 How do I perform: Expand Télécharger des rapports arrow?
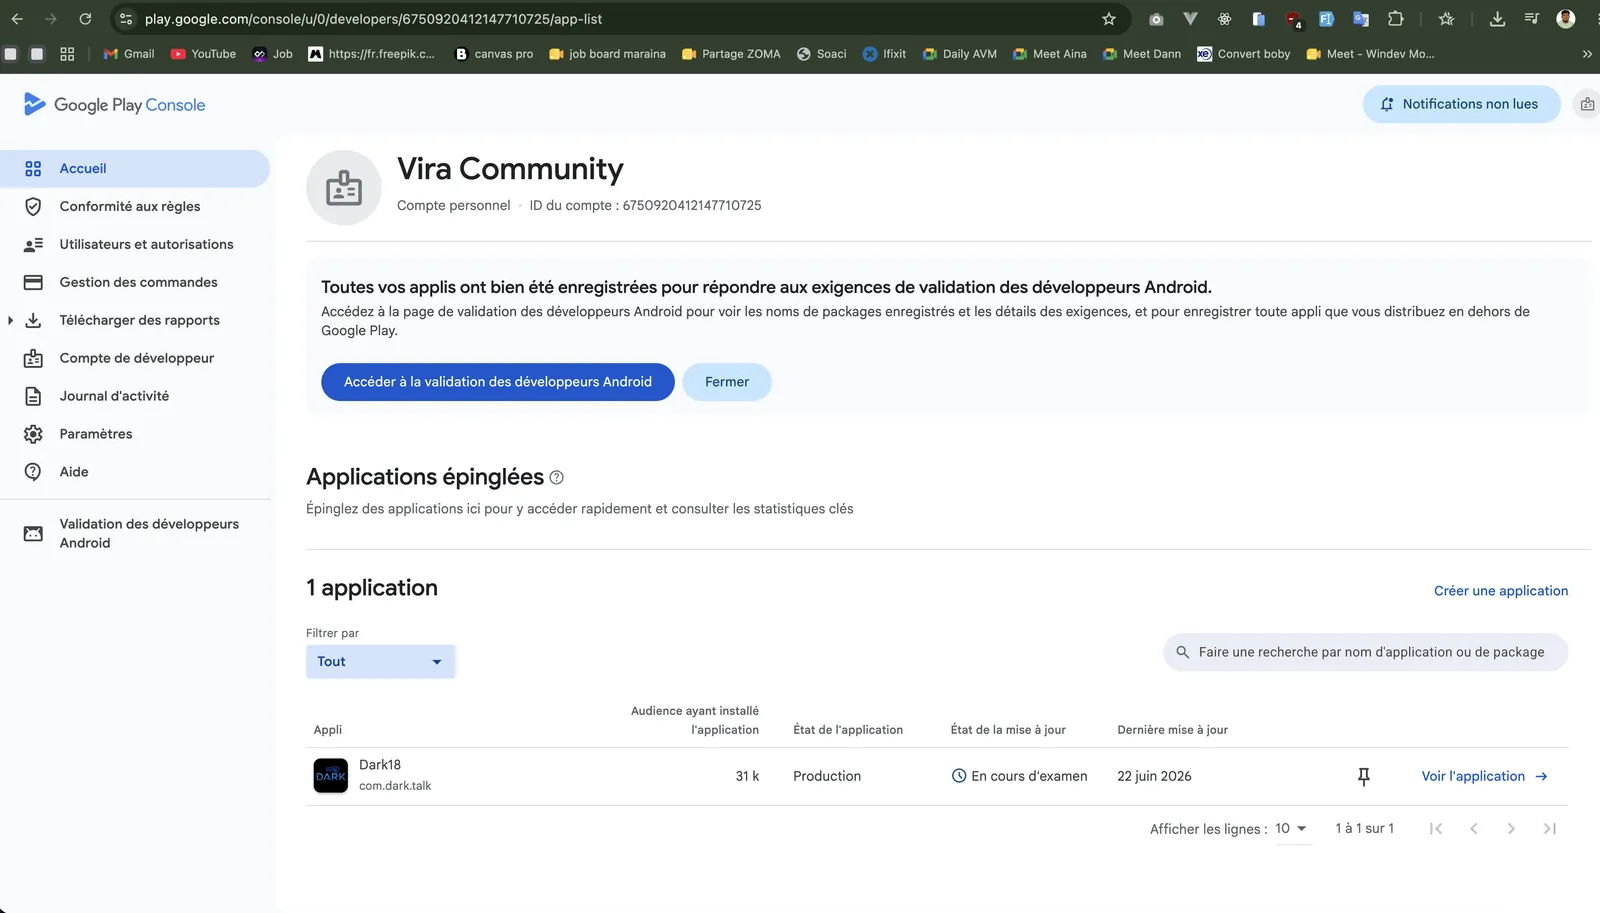pyautogui.click(x=10, y=321)
